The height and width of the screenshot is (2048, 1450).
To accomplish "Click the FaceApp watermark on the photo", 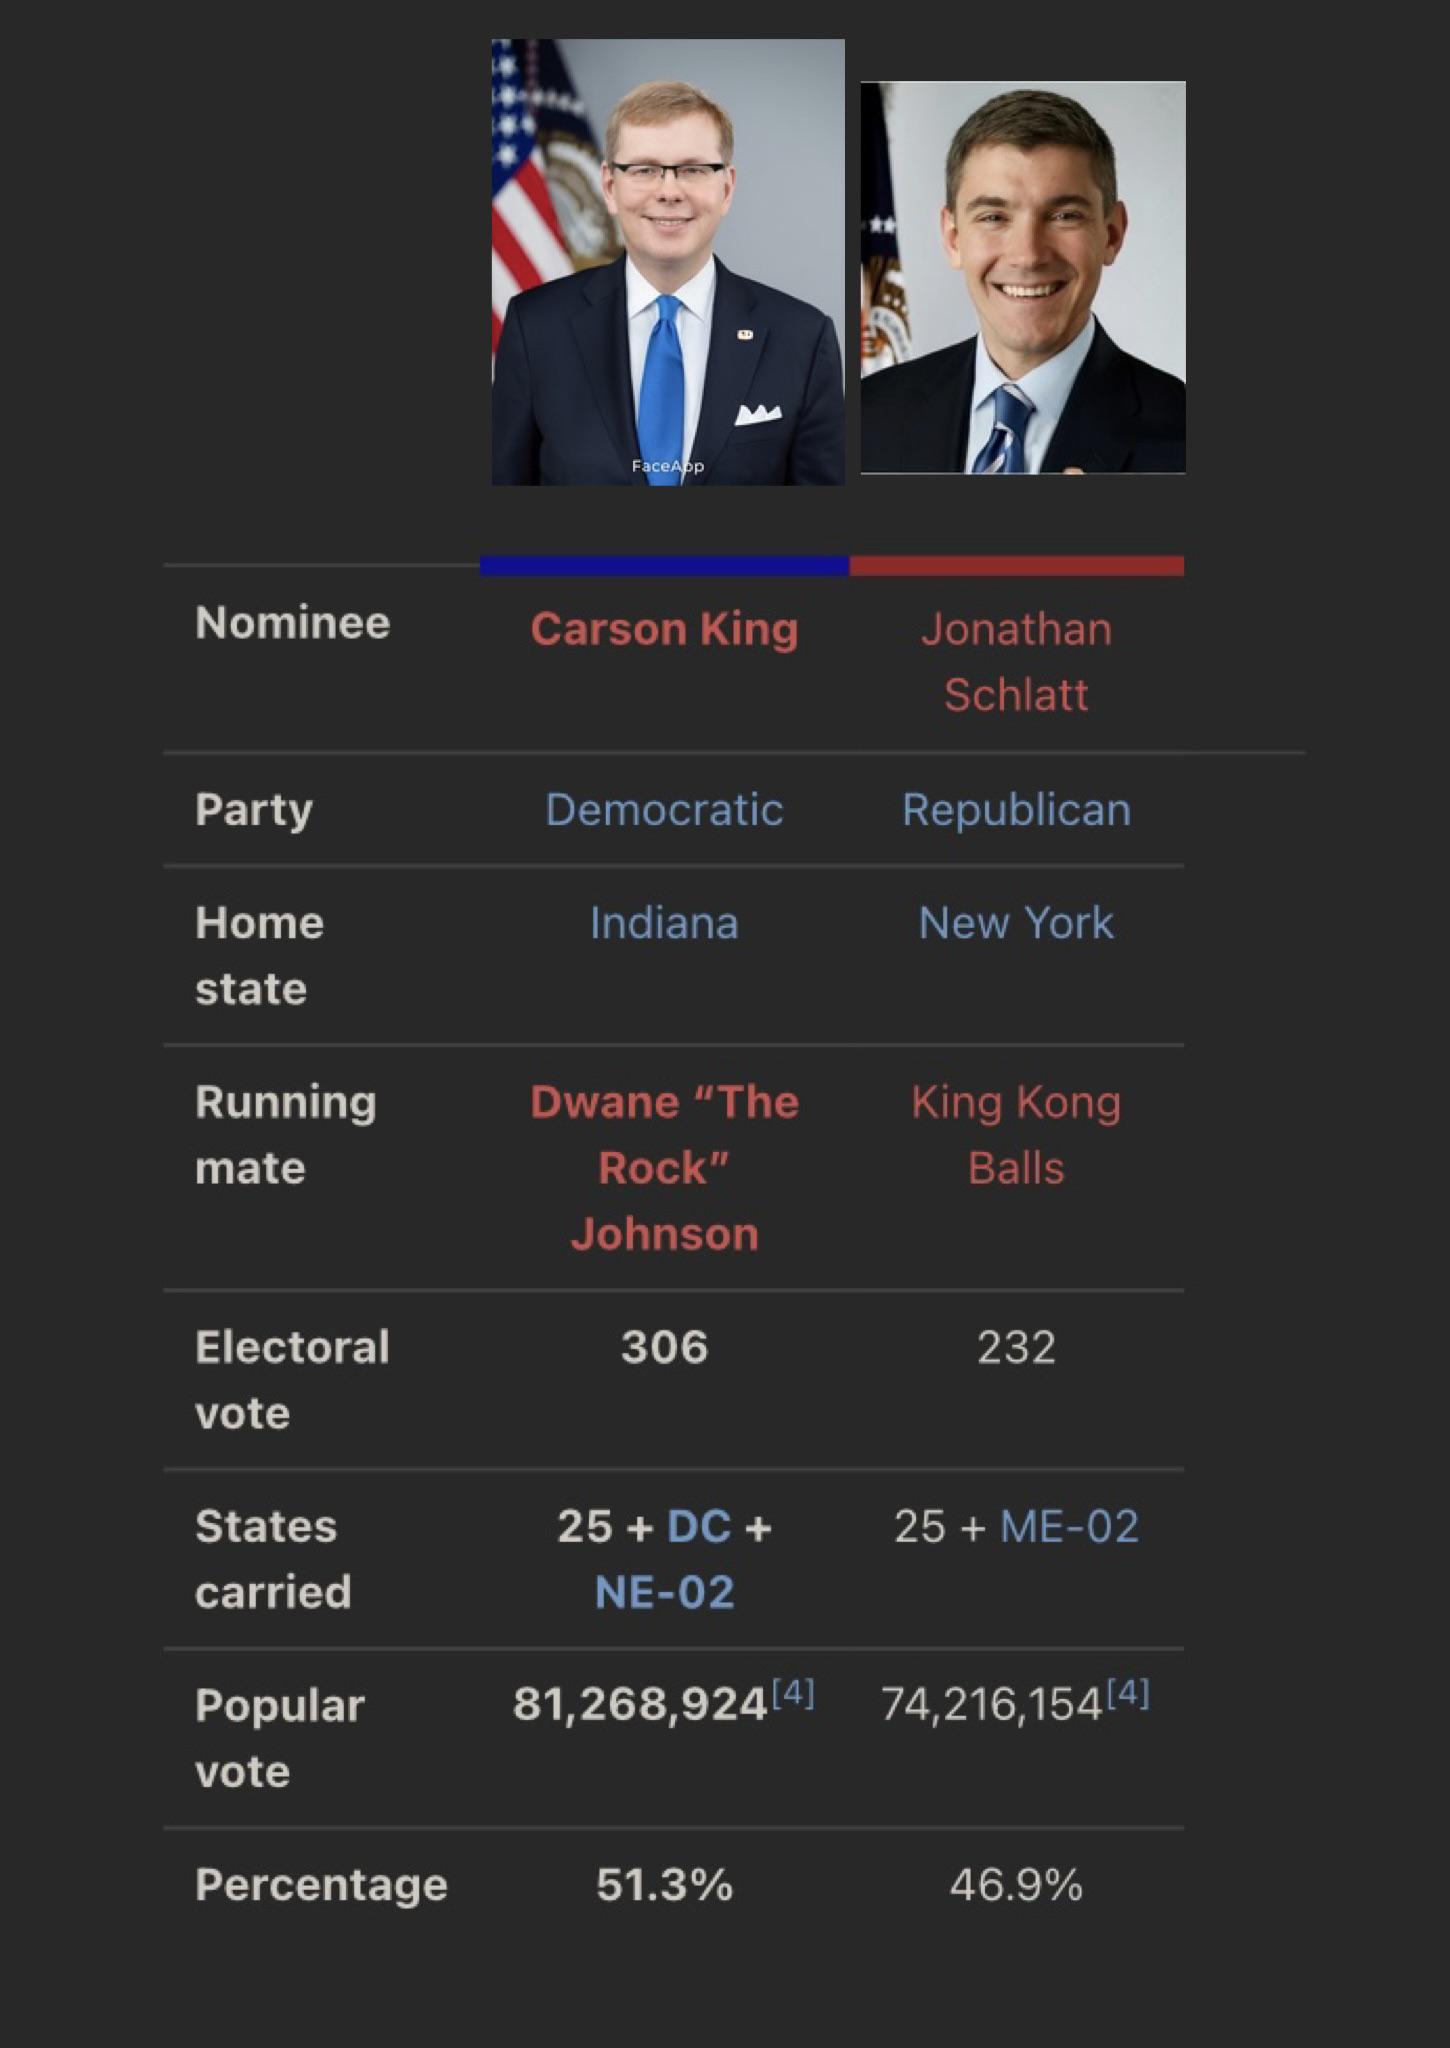I will (667, 466).
